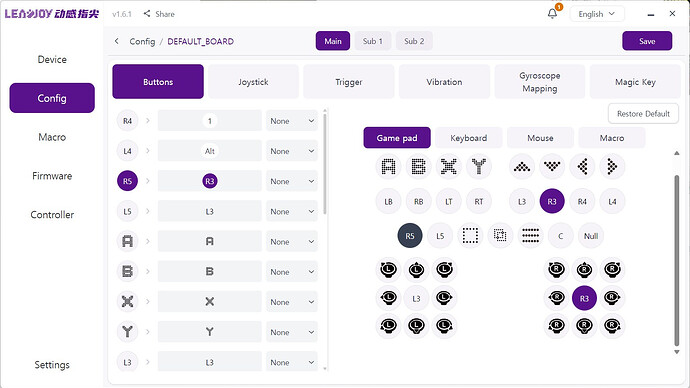Open the Joystick tab
This screenshot has height=388, width=690.
(253, 82)
